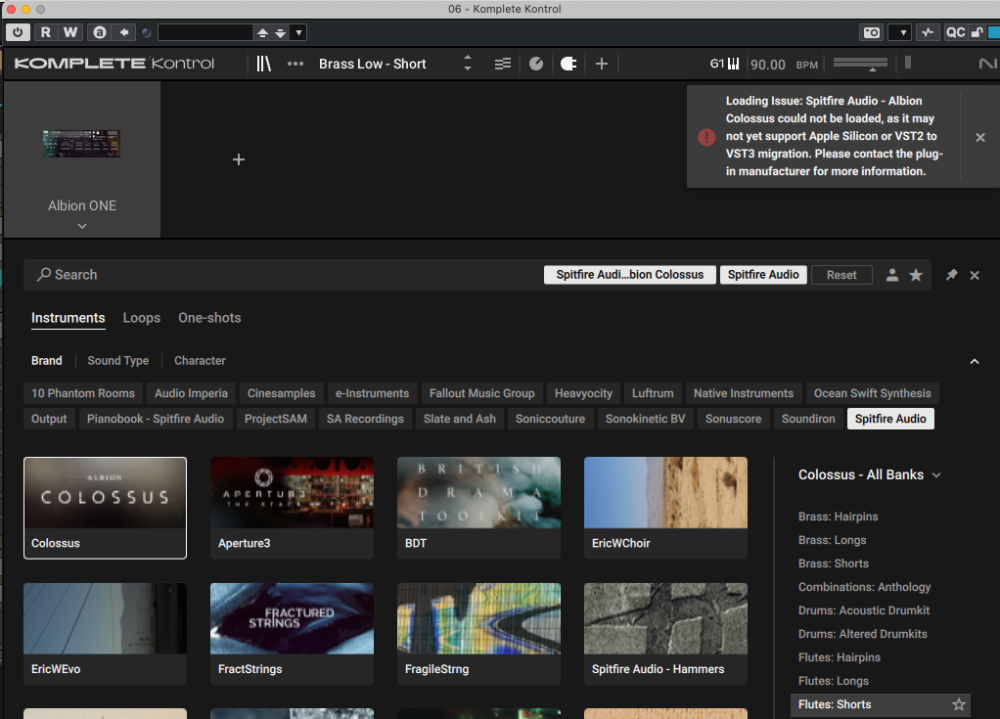Click the preset name field in host toolbar
1000x719 pixels.
(x=205, y=32)
